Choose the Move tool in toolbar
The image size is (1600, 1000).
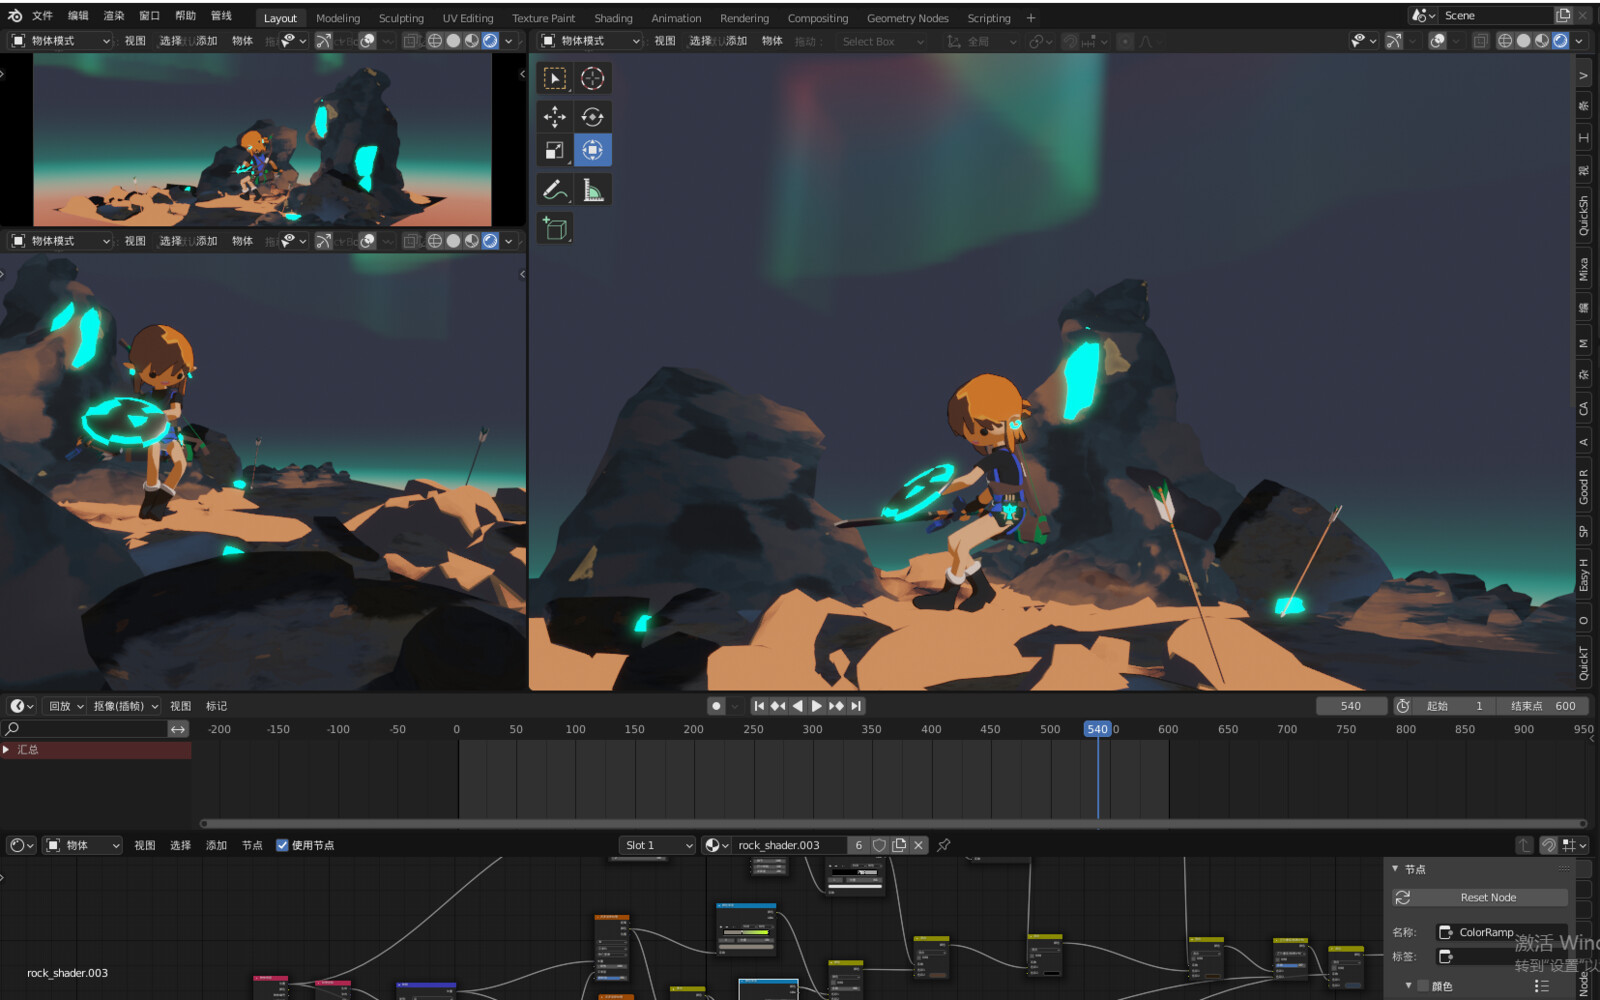[x=555, y=116]
